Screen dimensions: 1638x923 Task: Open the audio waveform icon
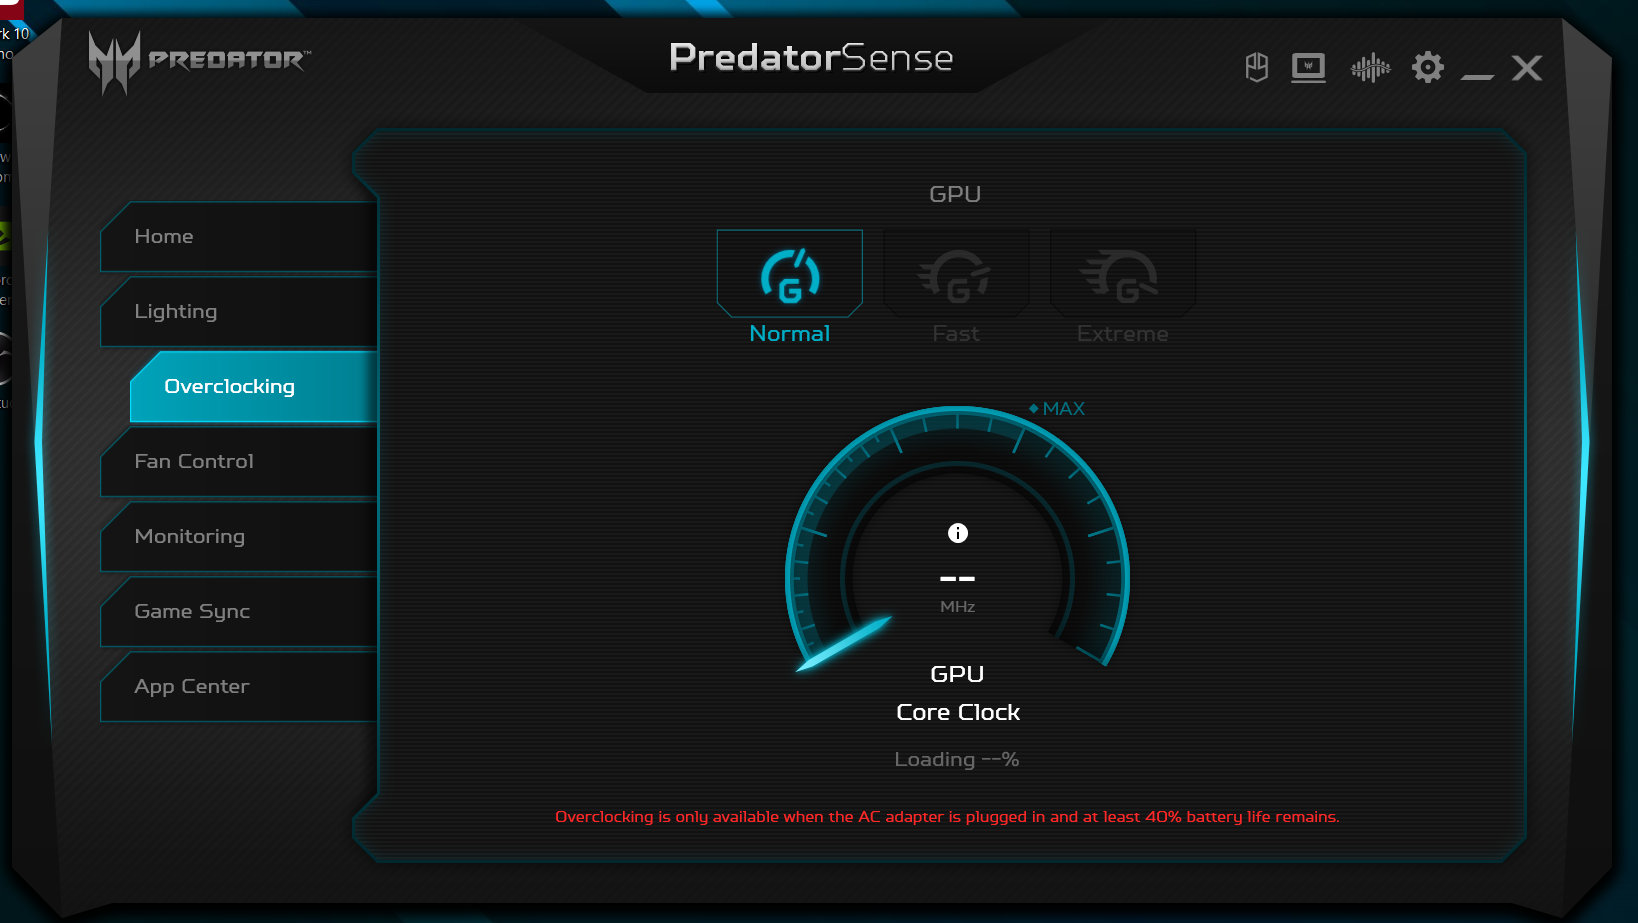[x=1370, y=68]
